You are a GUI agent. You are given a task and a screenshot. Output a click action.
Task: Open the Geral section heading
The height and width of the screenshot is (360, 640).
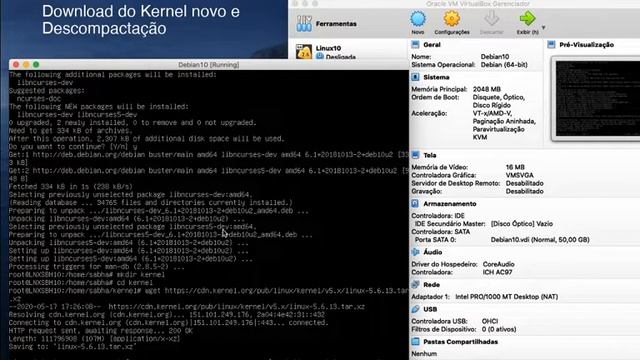(432, 45)
